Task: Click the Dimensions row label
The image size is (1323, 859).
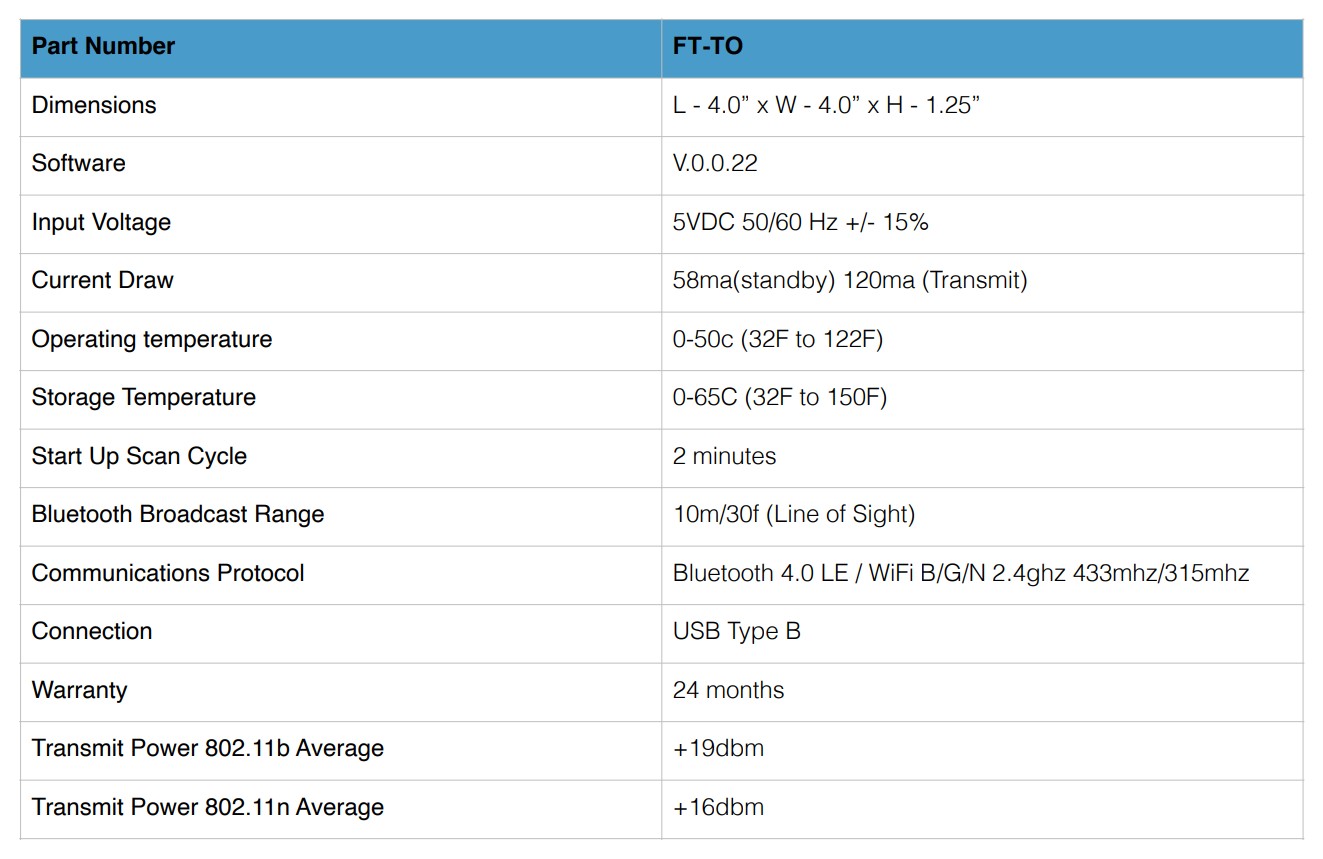Action: (x=94, y=105)
